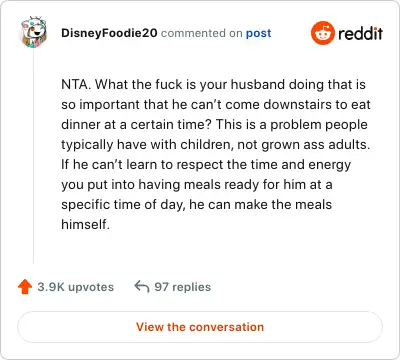400x360 pixels.
Task: Click the line starting 'specific time of day'
Action: (x=197, y=205)
